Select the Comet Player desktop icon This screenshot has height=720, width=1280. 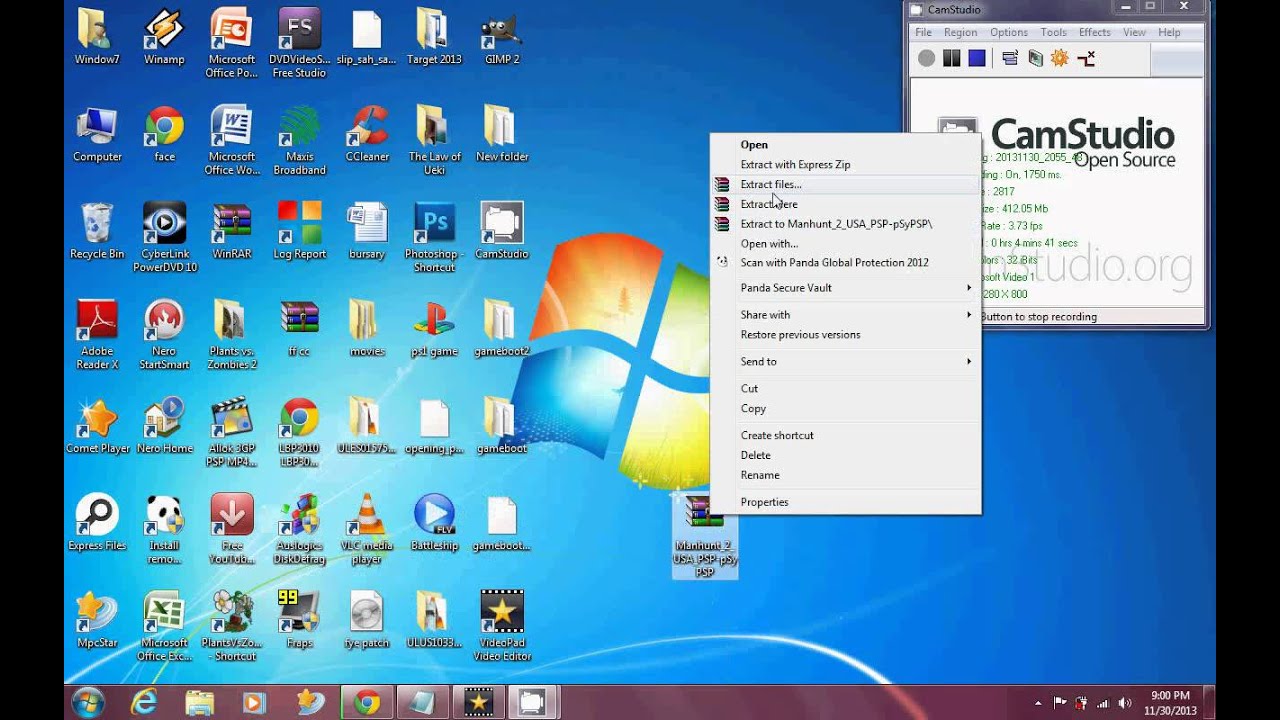97,426
